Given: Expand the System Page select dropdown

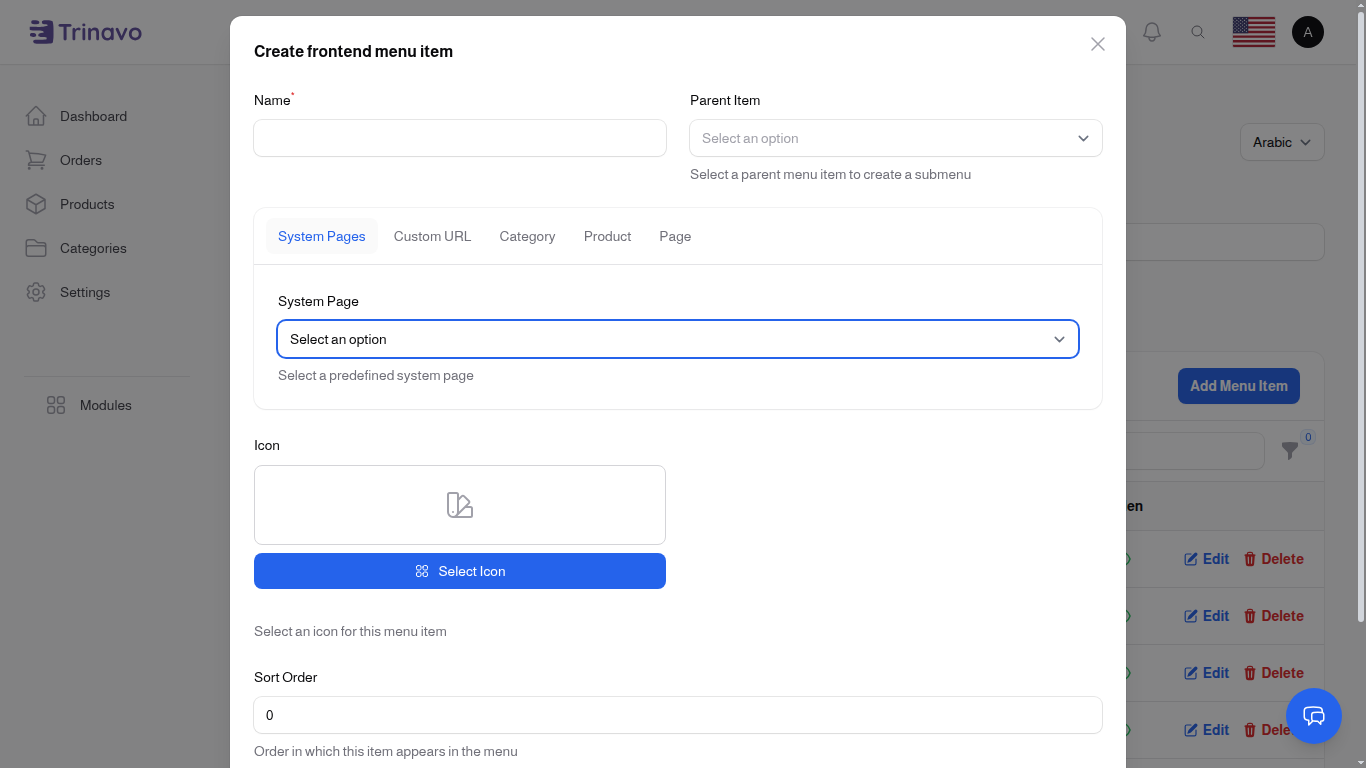Looking at the screenshot, I should click(678, 339).
